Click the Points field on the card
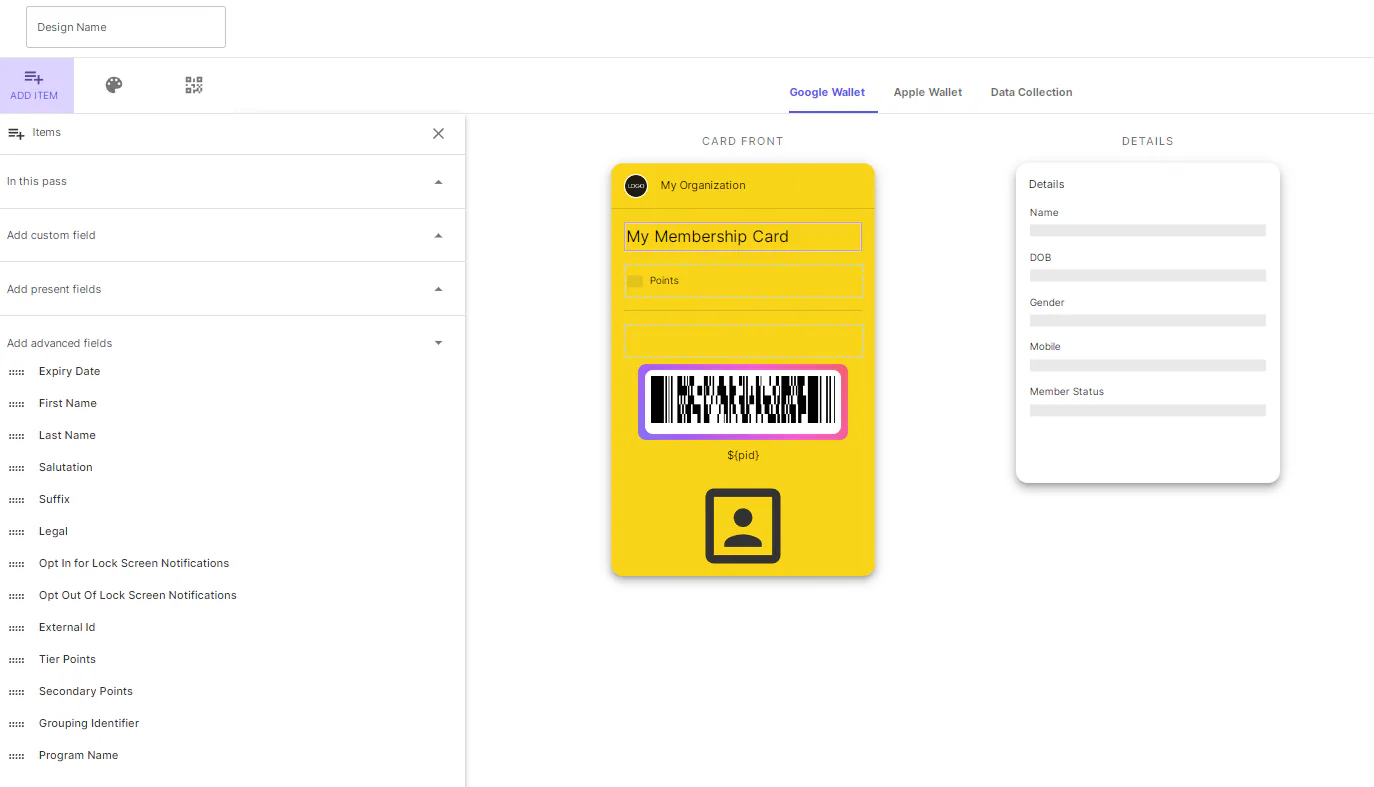The width and height of the screenshot is (1374, 787). coord(743,281)
